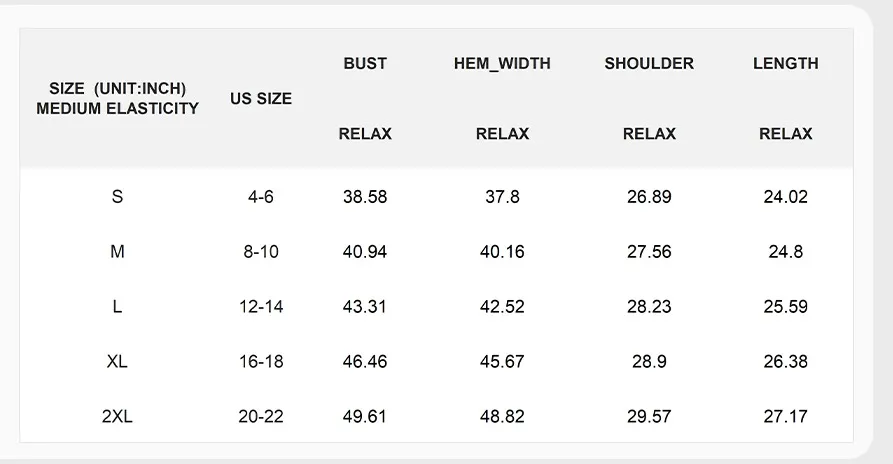Select hem width value 40.16
This screenshot has height=464, width=893.
tap(502, 252)
